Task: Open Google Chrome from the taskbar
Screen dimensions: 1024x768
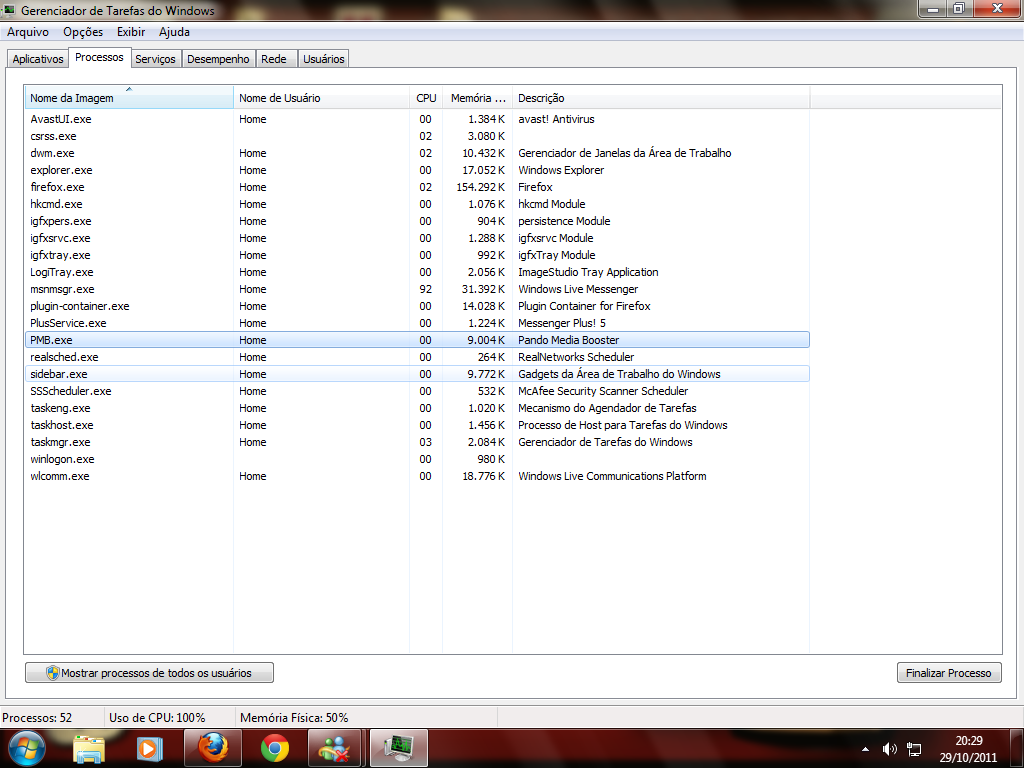Action: [x=274, y=748]
